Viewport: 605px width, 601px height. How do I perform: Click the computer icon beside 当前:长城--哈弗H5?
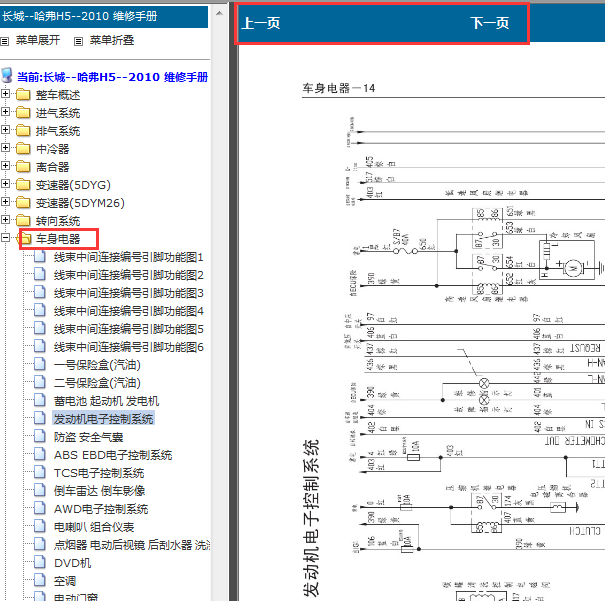[7, 76]
